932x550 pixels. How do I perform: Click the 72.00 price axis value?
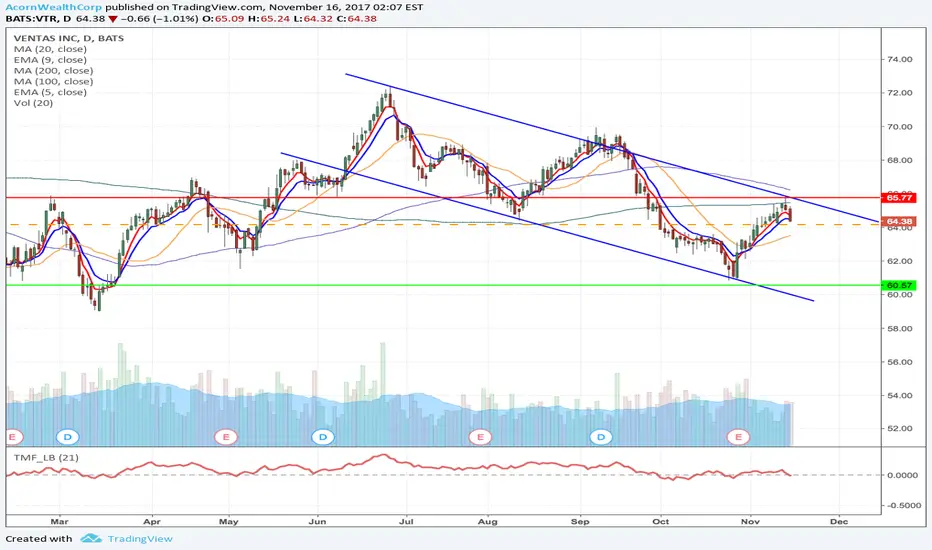click(899, 93)
